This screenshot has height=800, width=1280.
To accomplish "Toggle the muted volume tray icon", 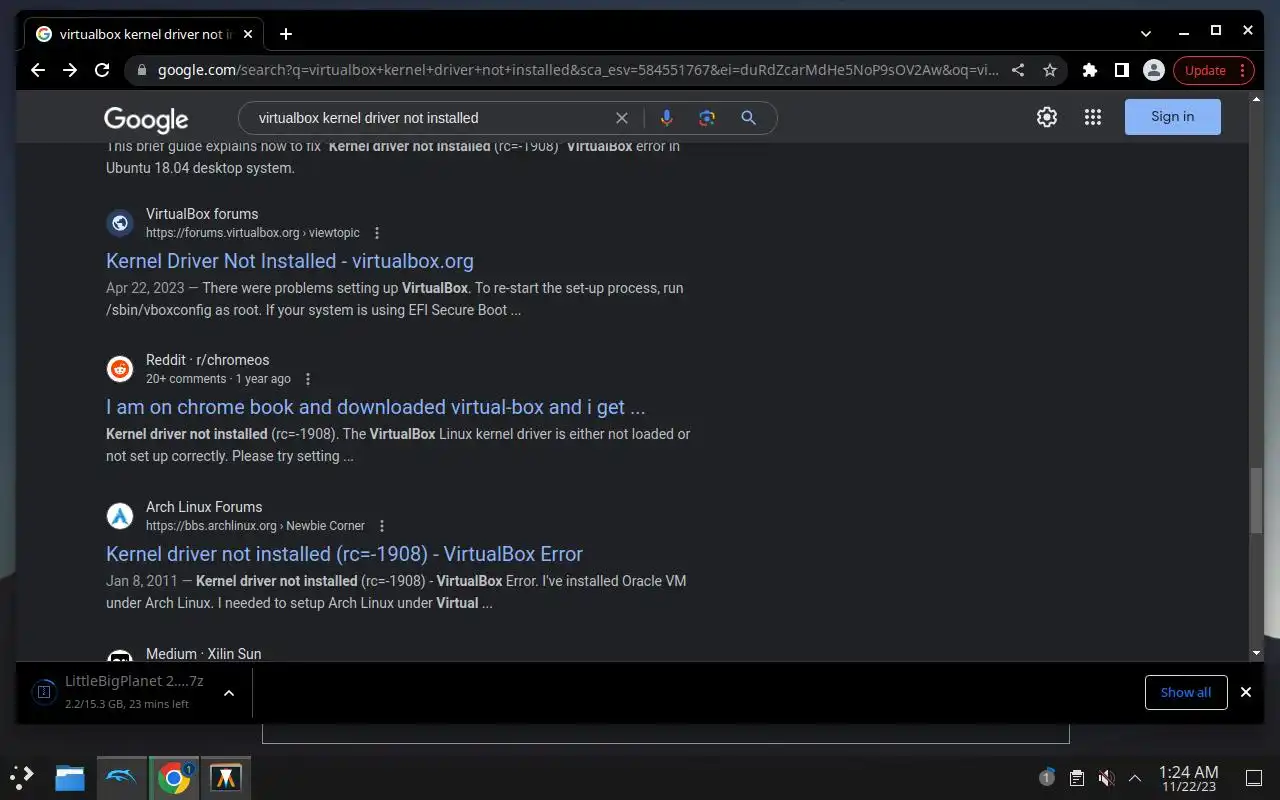I will pos(1106,777).
